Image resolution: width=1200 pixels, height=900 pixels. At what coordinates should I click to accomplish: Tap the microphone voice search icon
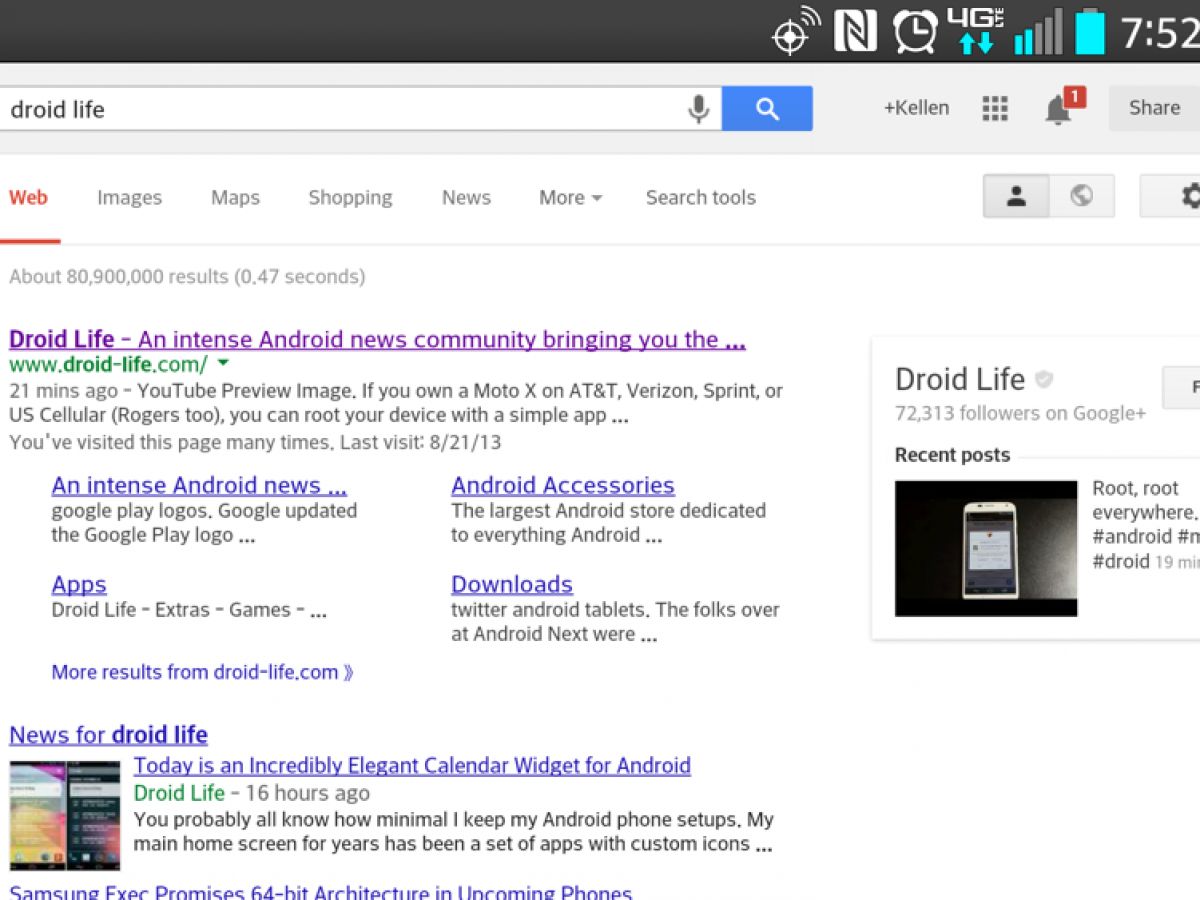698,109
